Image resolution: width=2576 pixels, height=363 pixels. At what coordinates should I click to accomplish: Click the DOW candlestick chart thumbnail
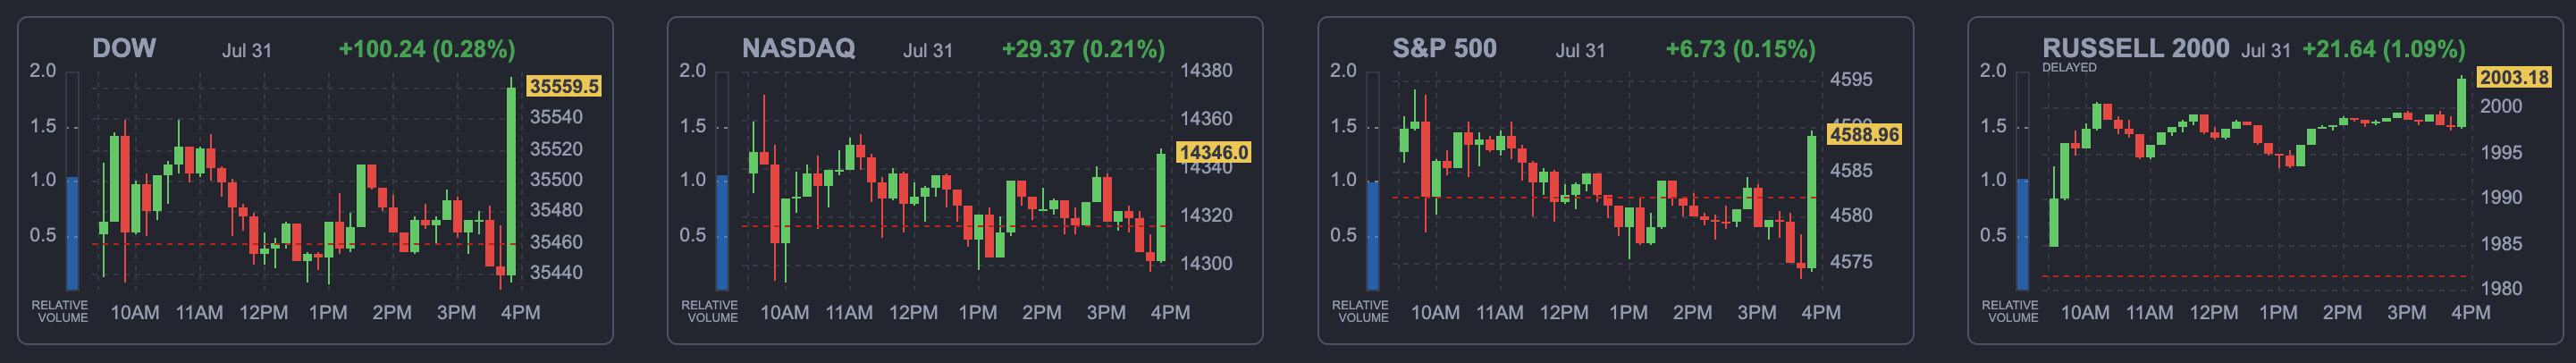click(x=305, y=182)
